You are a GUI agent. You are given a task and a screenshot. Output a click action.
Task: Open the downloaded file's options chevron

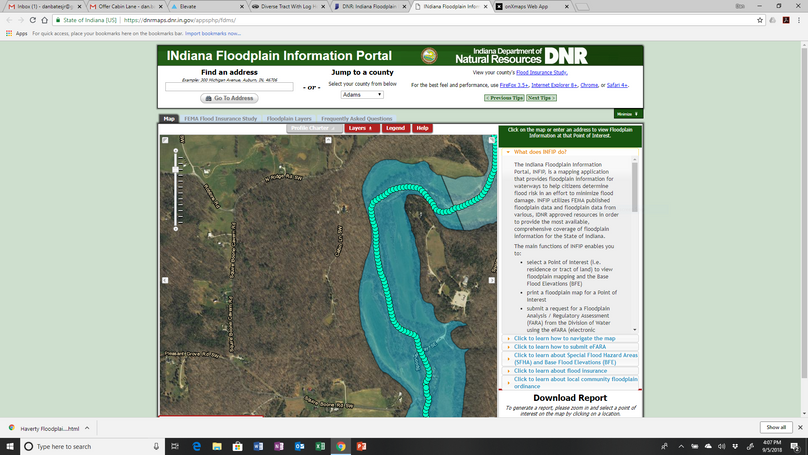[87, 428]
